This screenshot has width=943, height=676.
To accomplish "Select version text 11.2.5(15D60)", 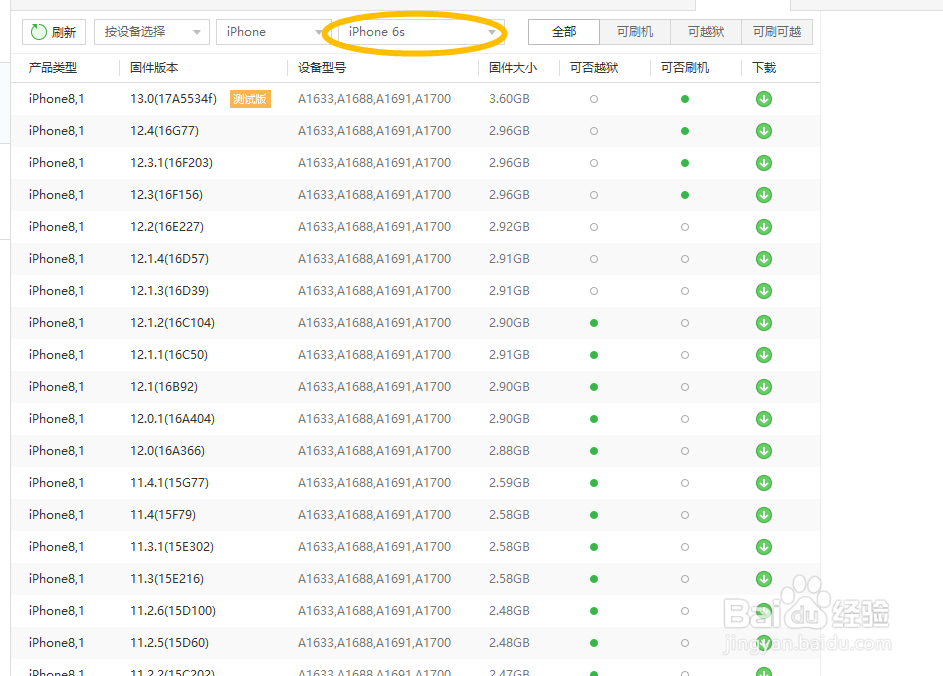I will click(169, 642).
